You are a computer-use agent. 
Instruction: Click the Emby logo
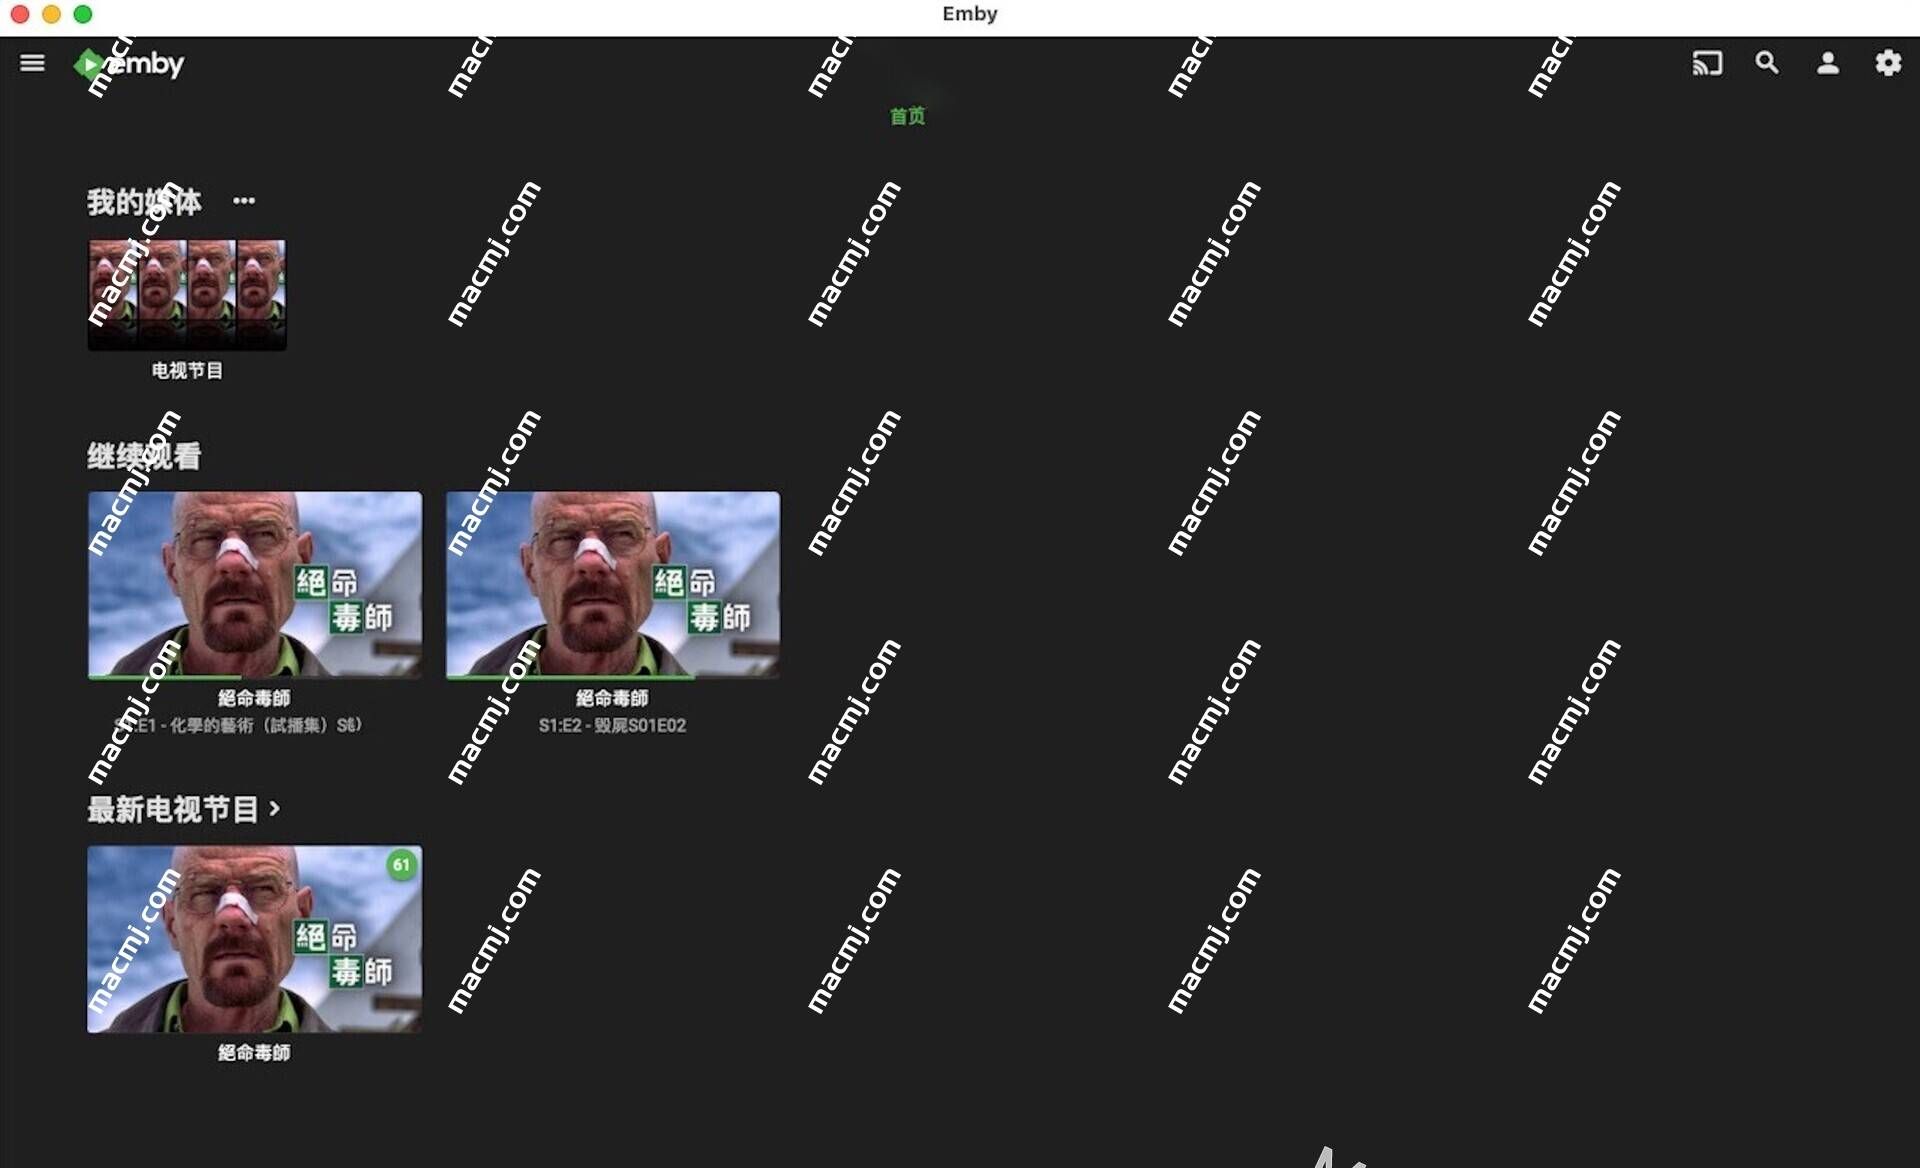pos(129,64)
